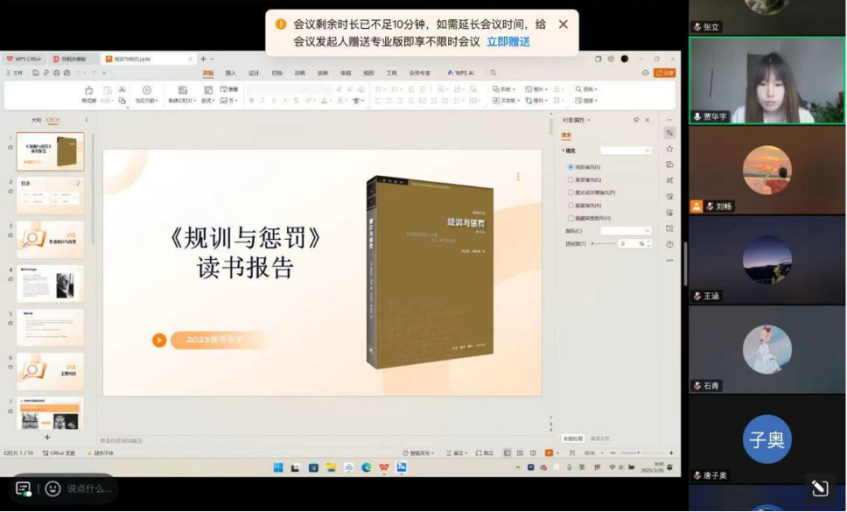Screen dimensions: 847x512
Task: Select slide 3 thumbnail in slide panel
Action: [x=50, y=239]
